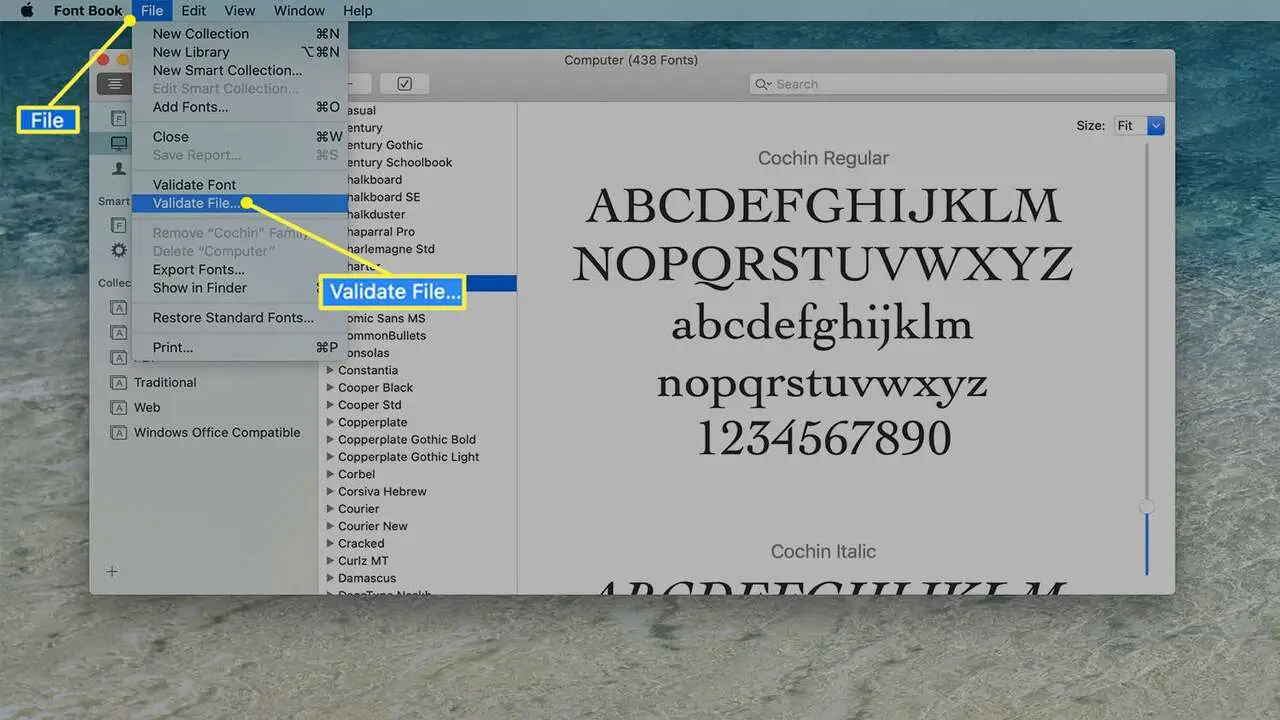The height and width of the screenshot is (720, 1280).
Task: Click the Web collection icon
Action: tap(118, 408)
